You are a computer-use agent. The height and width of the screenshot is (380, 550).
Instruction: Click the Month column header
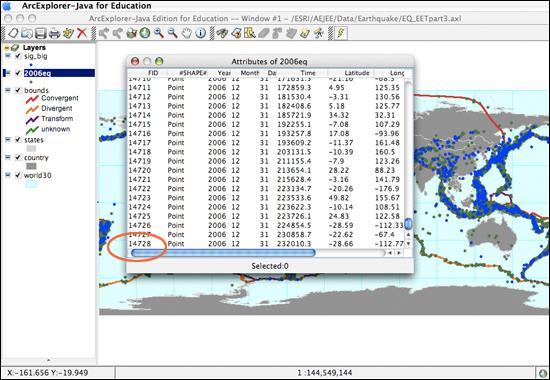coord(249,73)
